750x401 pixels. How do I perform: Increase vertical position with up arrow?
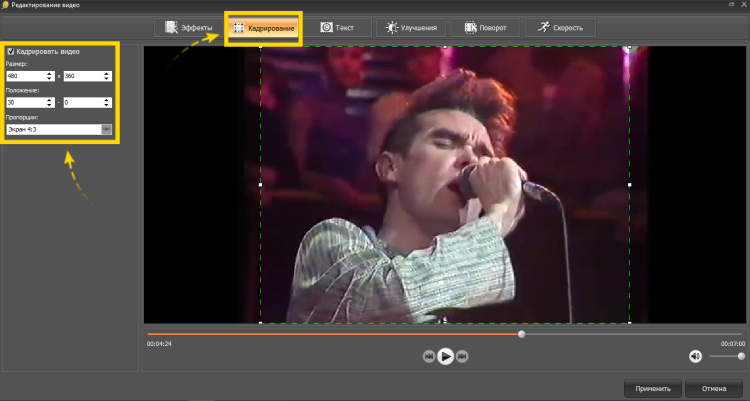coord(106,100)
